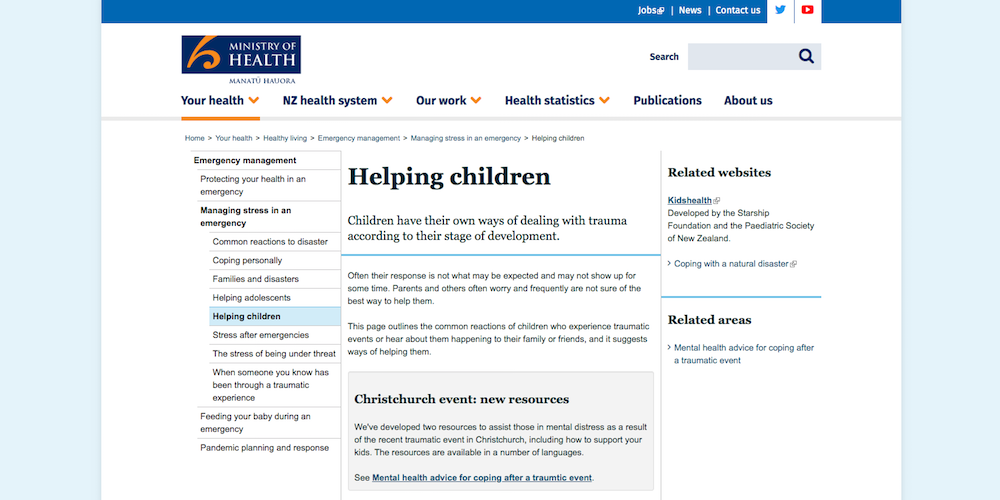Open the Contact us link
This screenshot has width=1000, height=500.
pyautogui.click(x=738, y=11)
